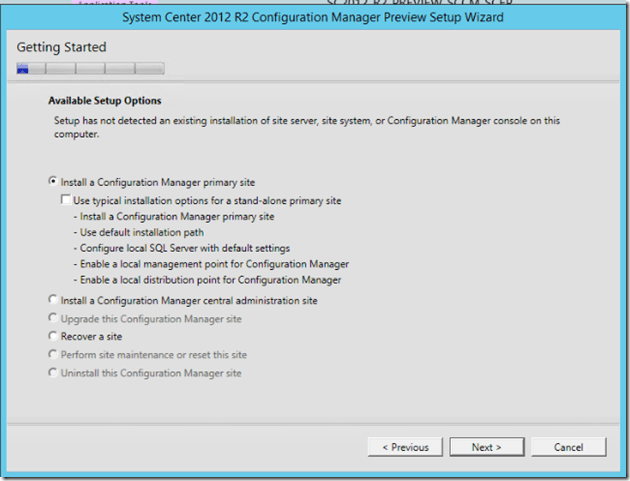The height and width of the screenshot is (481, 630).
Task: Click the Available Setup Options heading
Action: click(x=104, y=100)
